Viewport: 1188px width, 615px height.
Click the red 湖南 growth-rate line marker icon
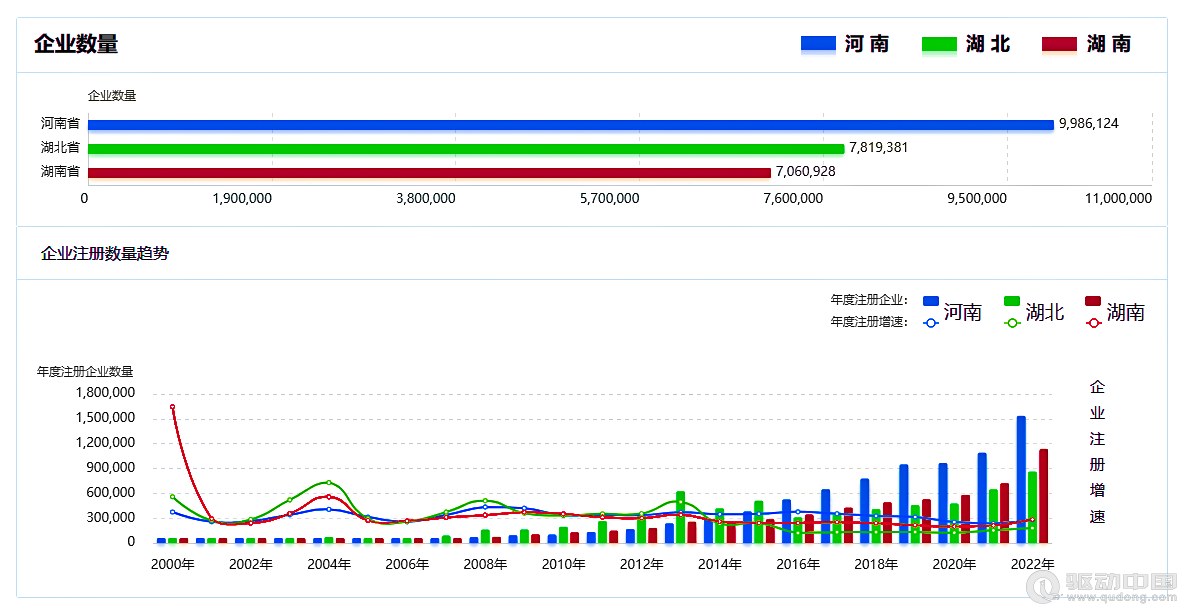point(1093,323)
